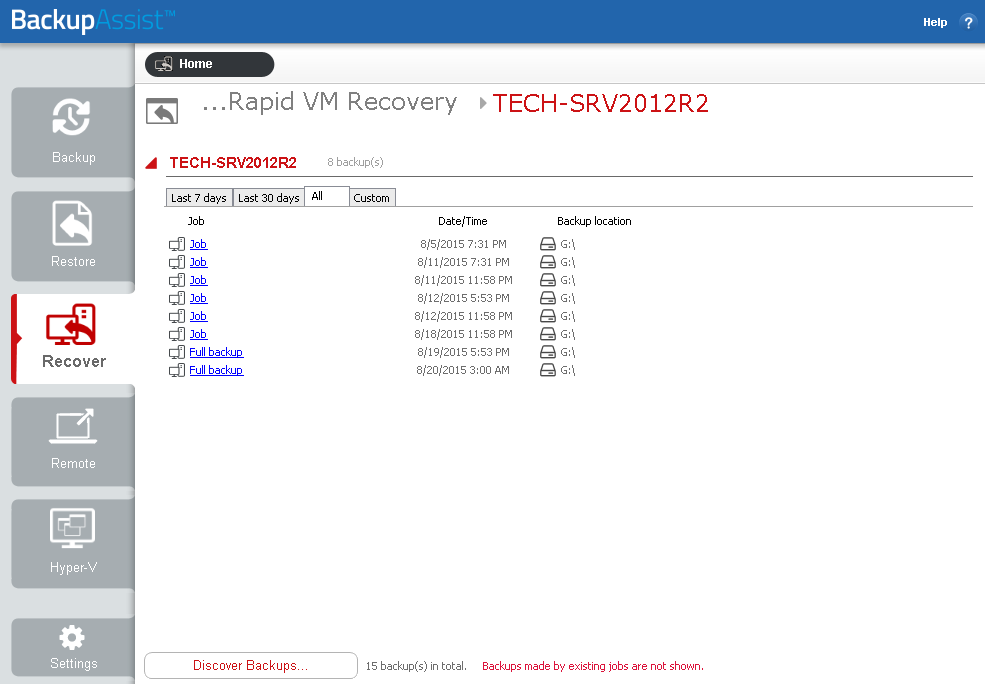Open the Restore section in sidebar
The height and width of the screenshot is (684, 985).
[x=73, y=236]
